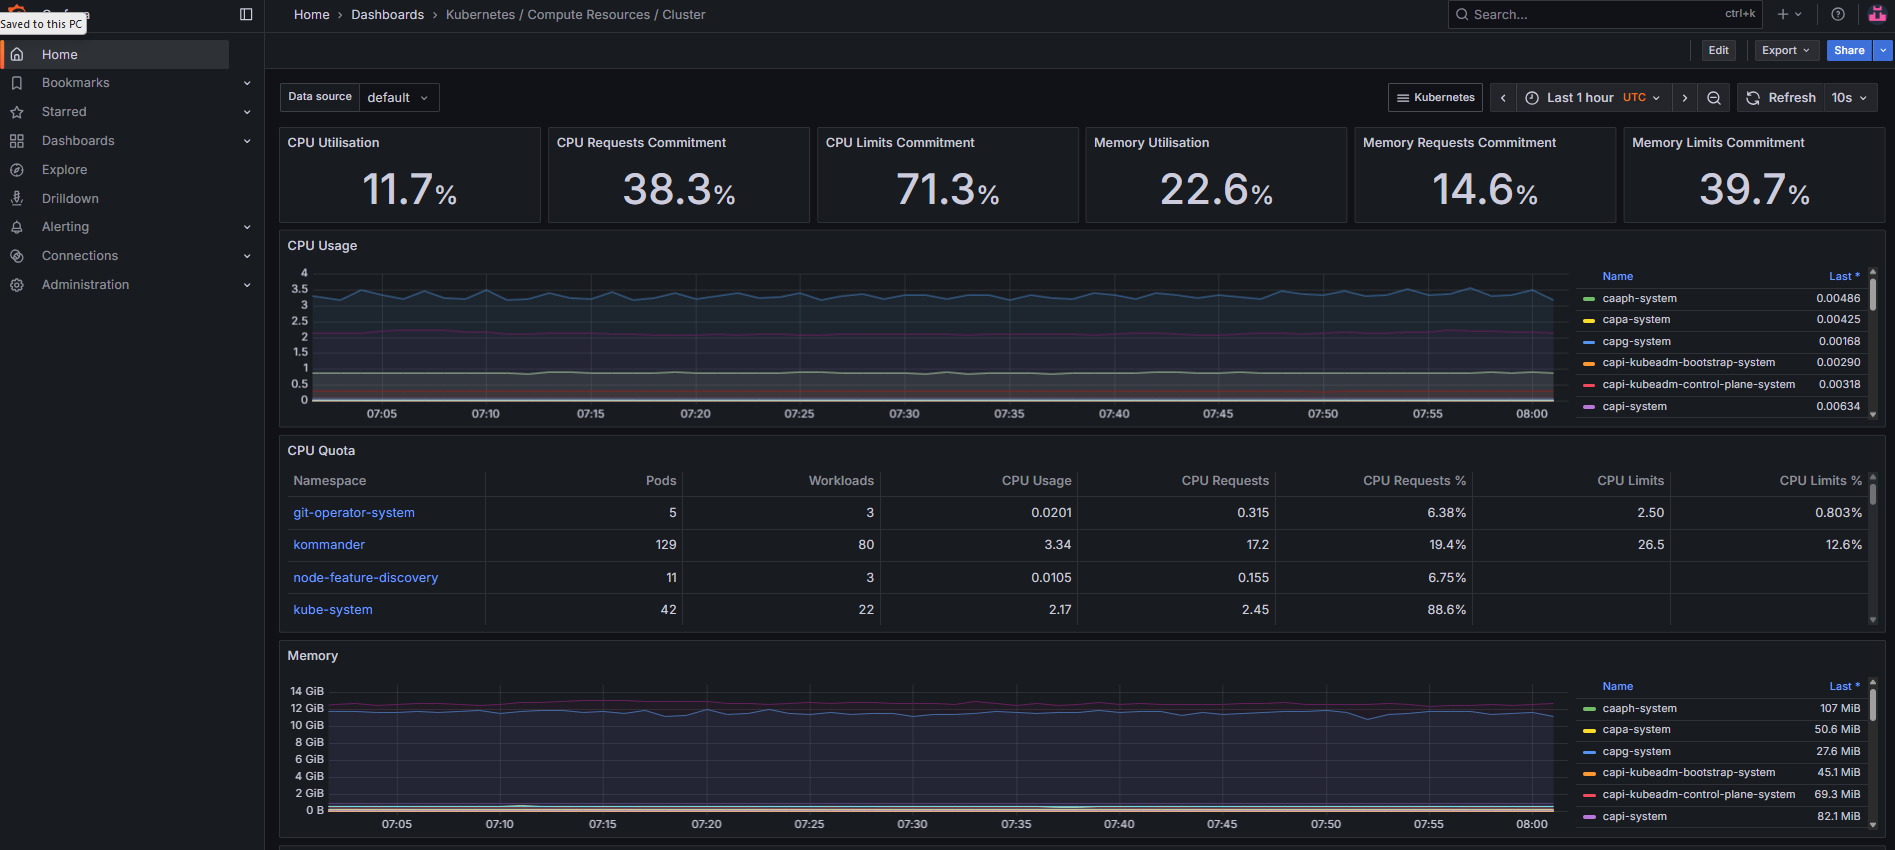Open the 10s refresh interval dropdown
Image resolution: width=1895 pixels, height=850 pixels.
[1850, 98]
